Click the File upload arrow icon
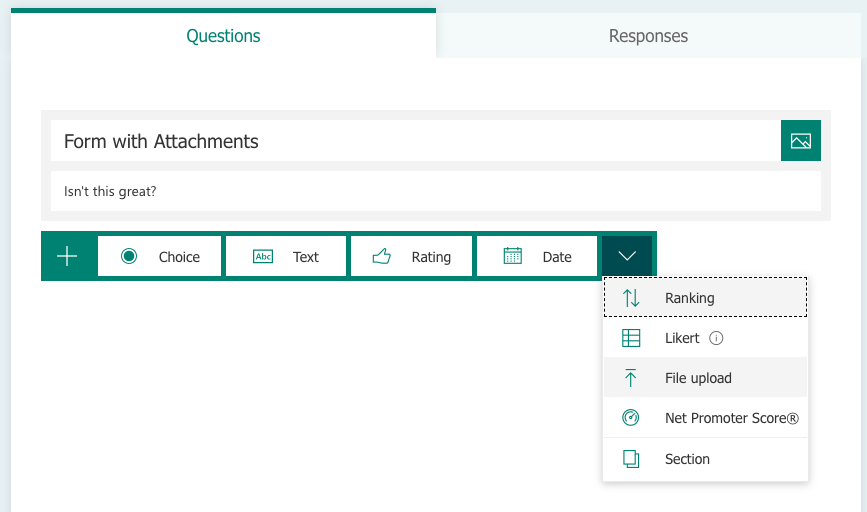Image resolution: width=867 pixels, height=512 pixels. click(631, 378)
